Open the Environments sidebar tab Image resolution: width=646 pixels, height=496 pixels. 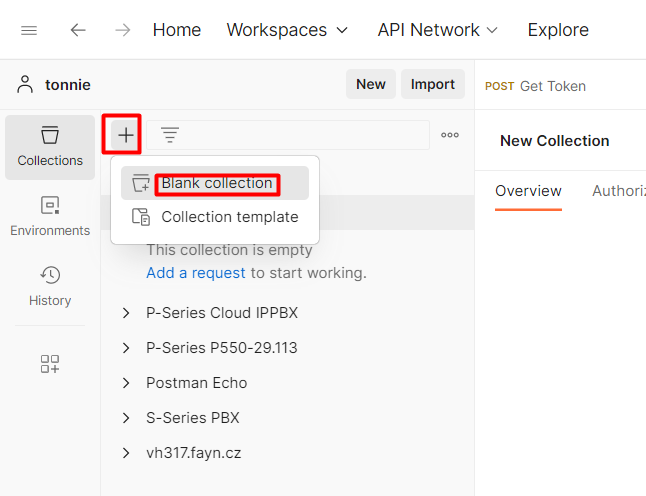[x=50, y=217]
